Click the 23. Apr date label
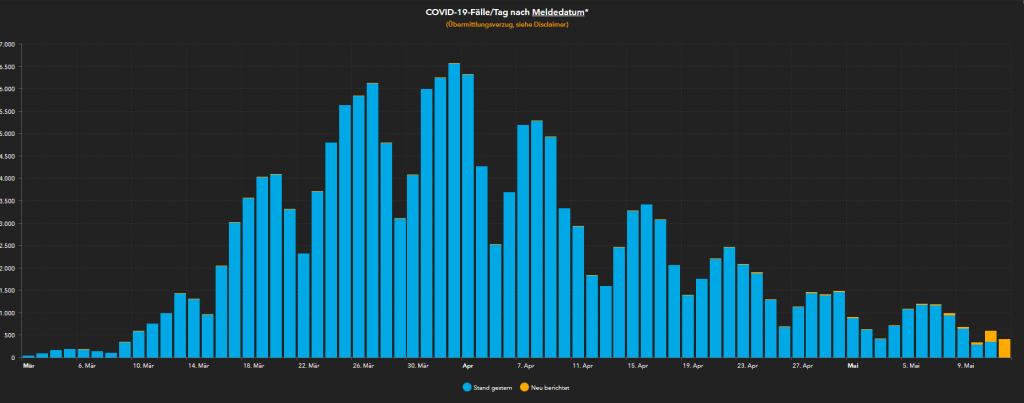 (745, 366)
